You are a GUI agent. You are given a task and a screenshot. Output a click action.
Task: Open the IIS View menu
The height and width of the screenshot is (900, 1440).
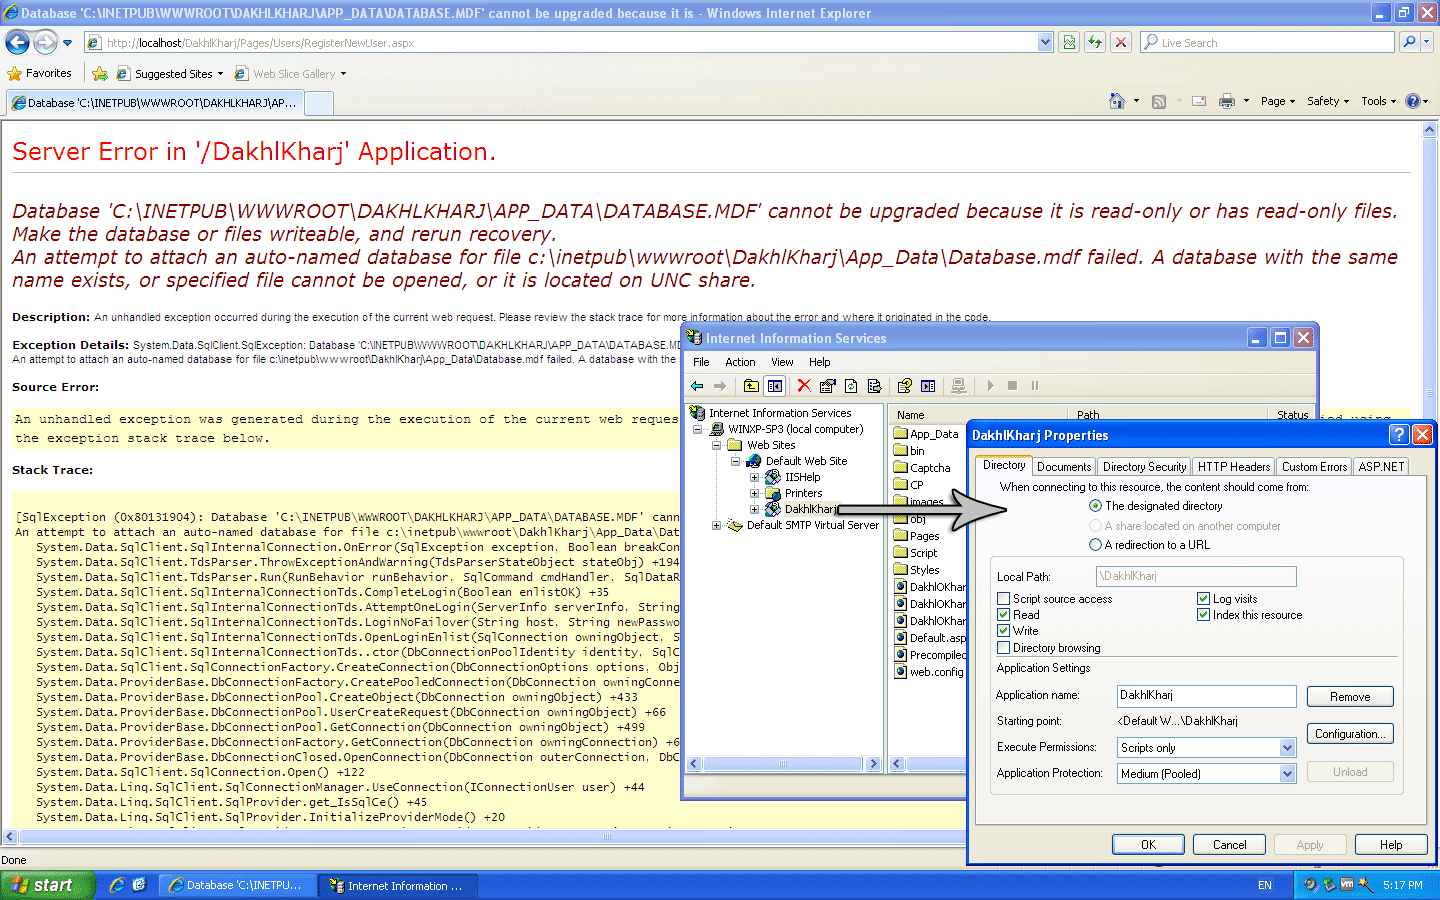(x=782, y=362)
